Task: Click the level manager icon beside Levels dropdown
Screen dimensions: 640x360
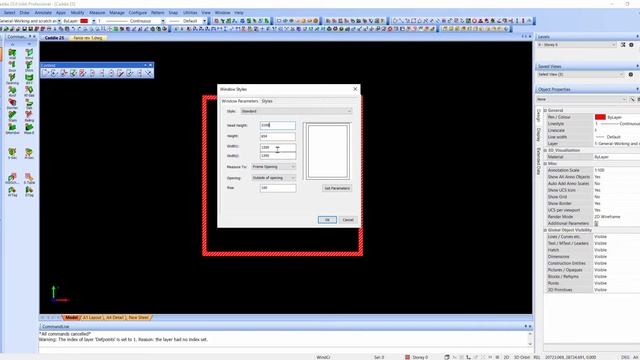Action: 623,45
